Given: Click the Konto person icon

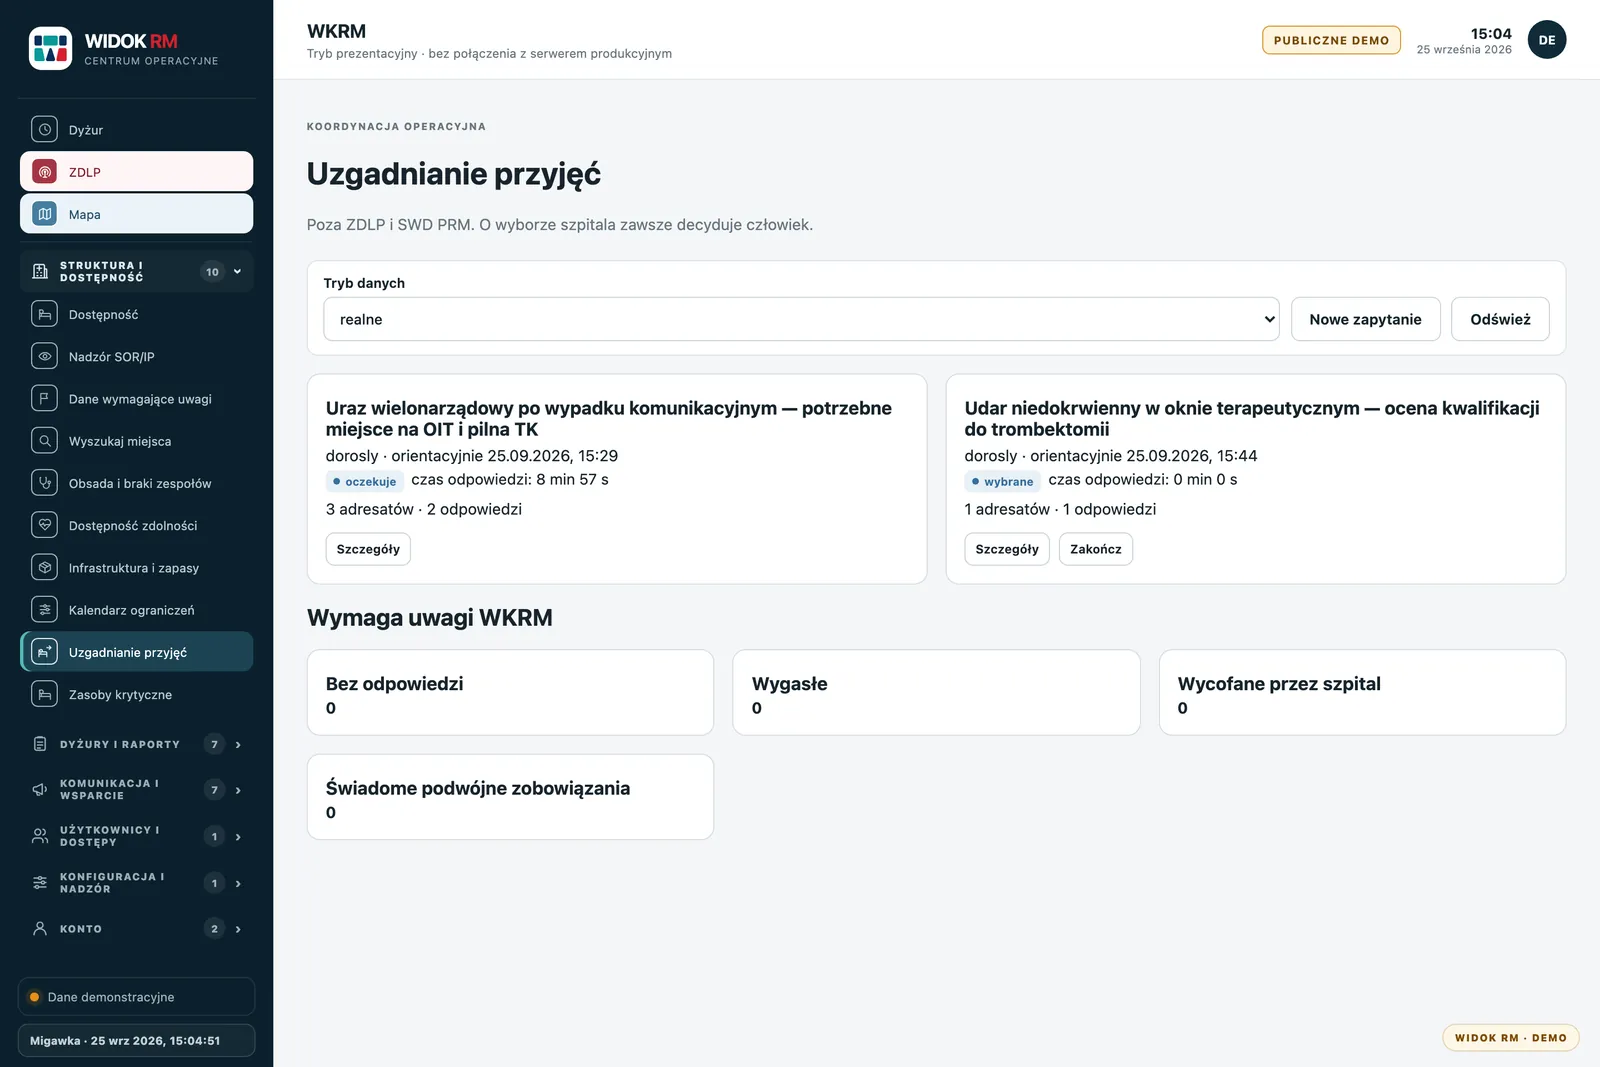Looking at the screenshot, I should coord(40,929).
